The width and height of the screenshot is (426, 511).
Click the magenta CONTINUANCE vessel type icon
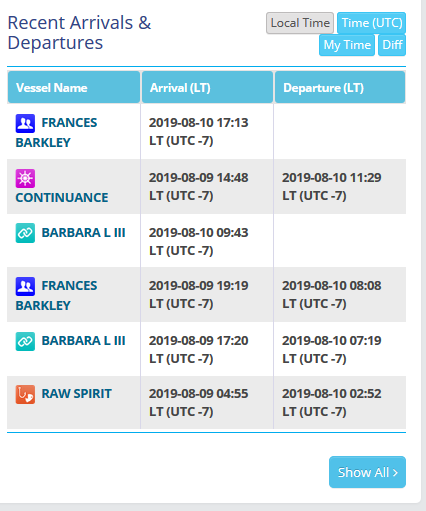(25, 178)
